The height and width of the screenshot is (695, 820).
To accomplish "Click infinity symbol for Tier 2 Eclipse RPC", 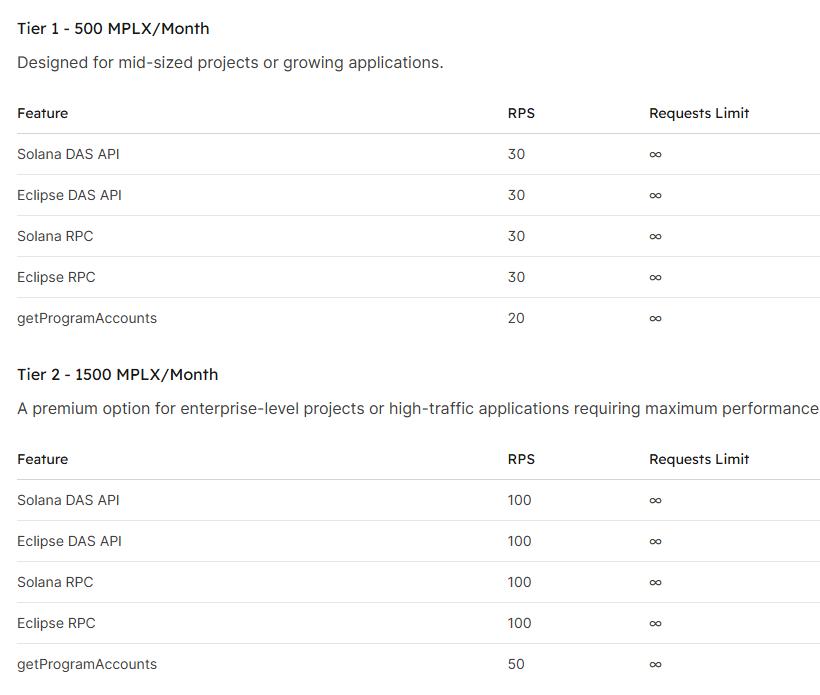I will (x=655, y=623).
